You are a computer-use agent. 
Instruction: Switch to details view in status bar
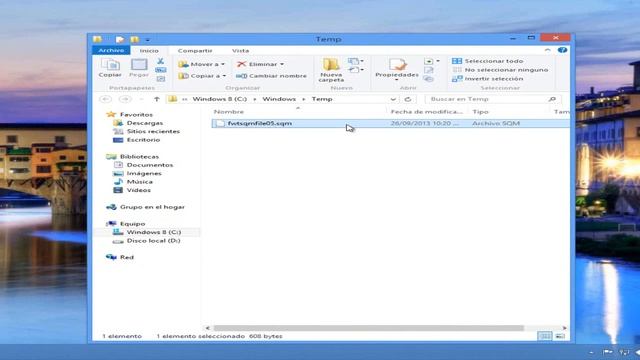pos(544,336)
